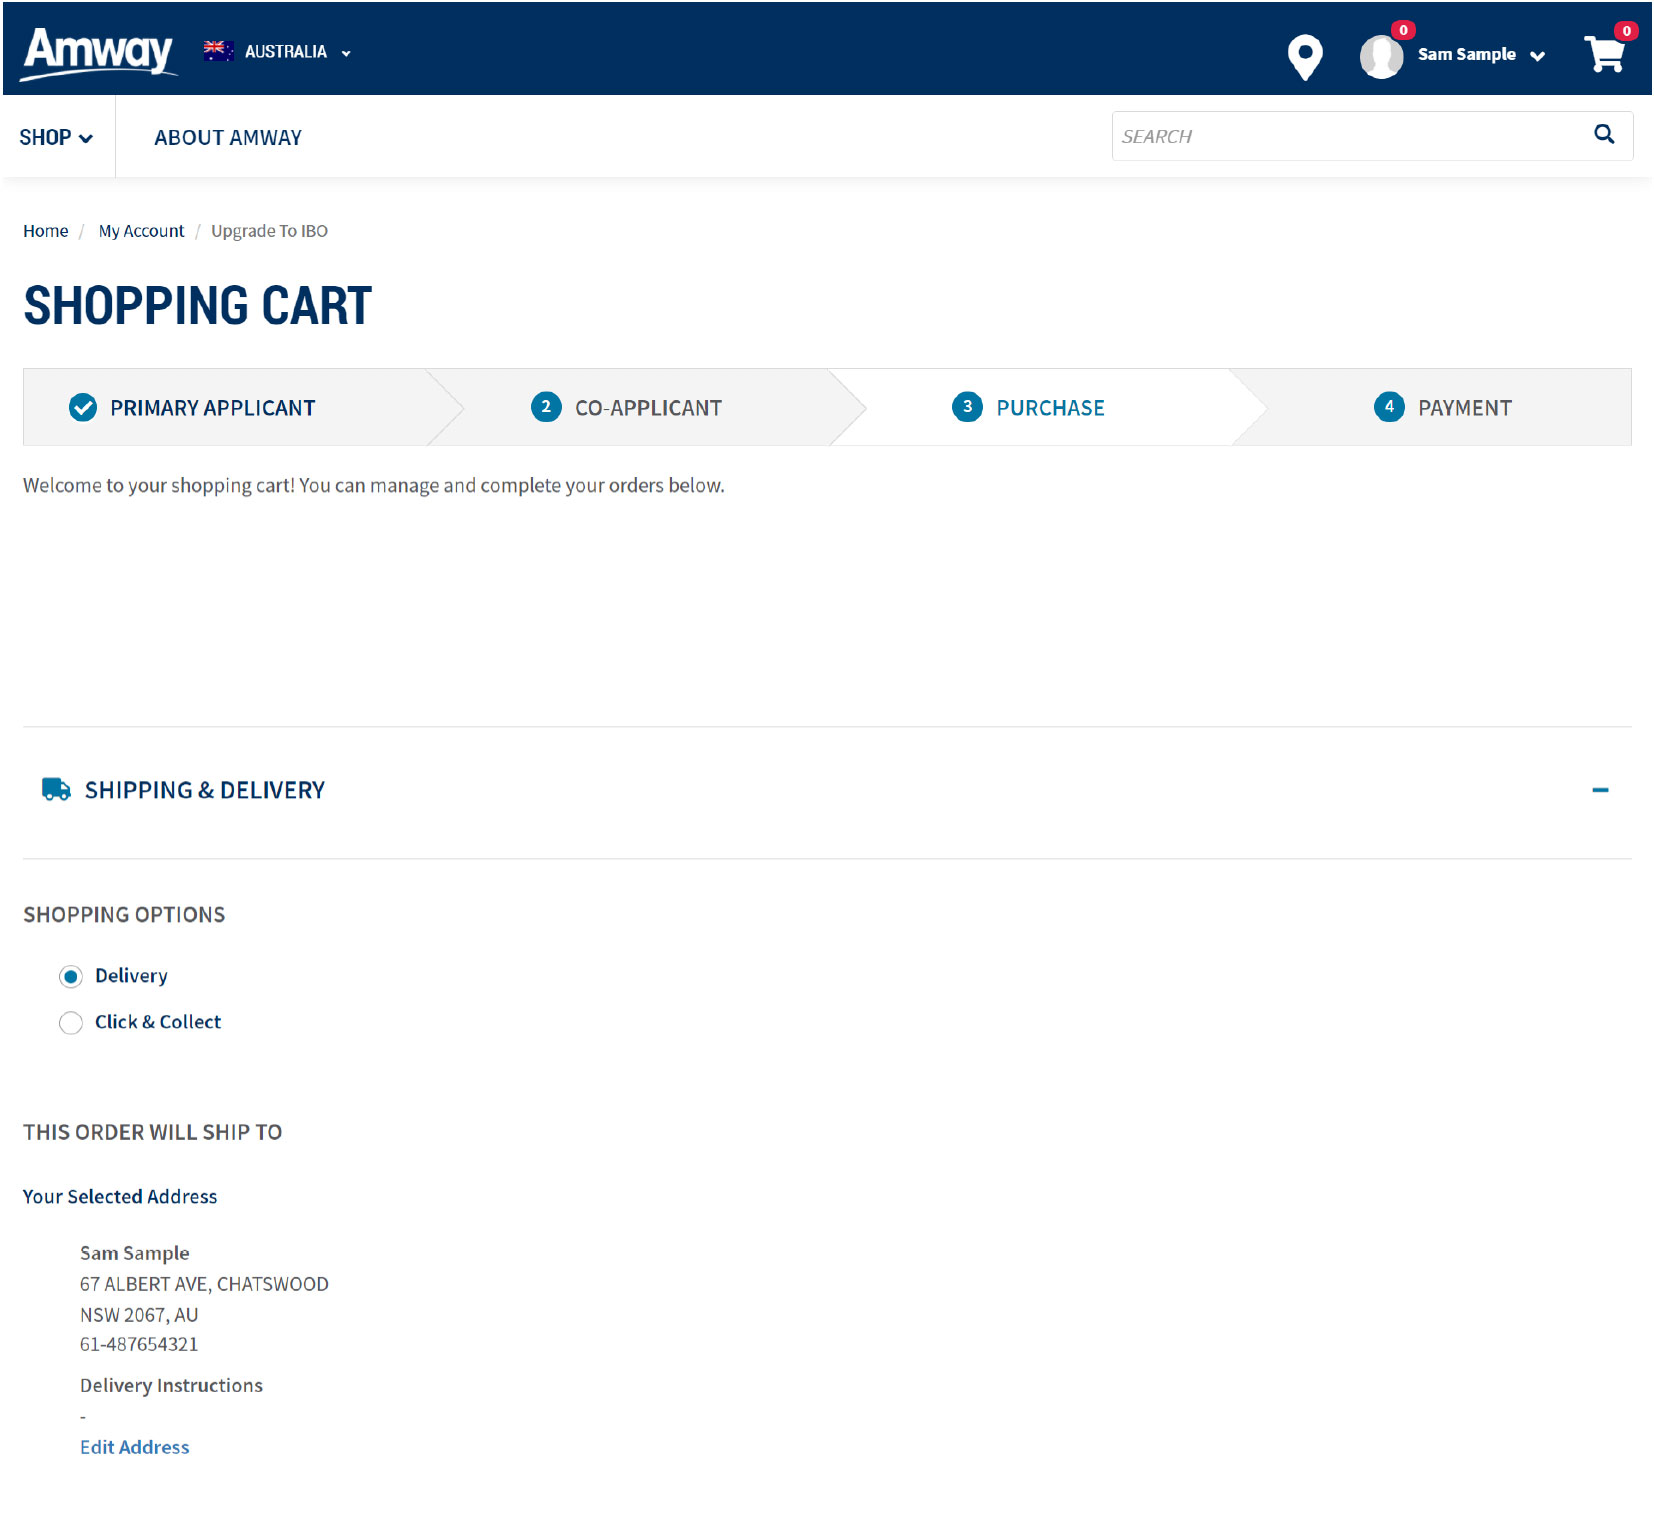
Task: Click the Shopping Cart page title
Action: [x=197, y=306]
